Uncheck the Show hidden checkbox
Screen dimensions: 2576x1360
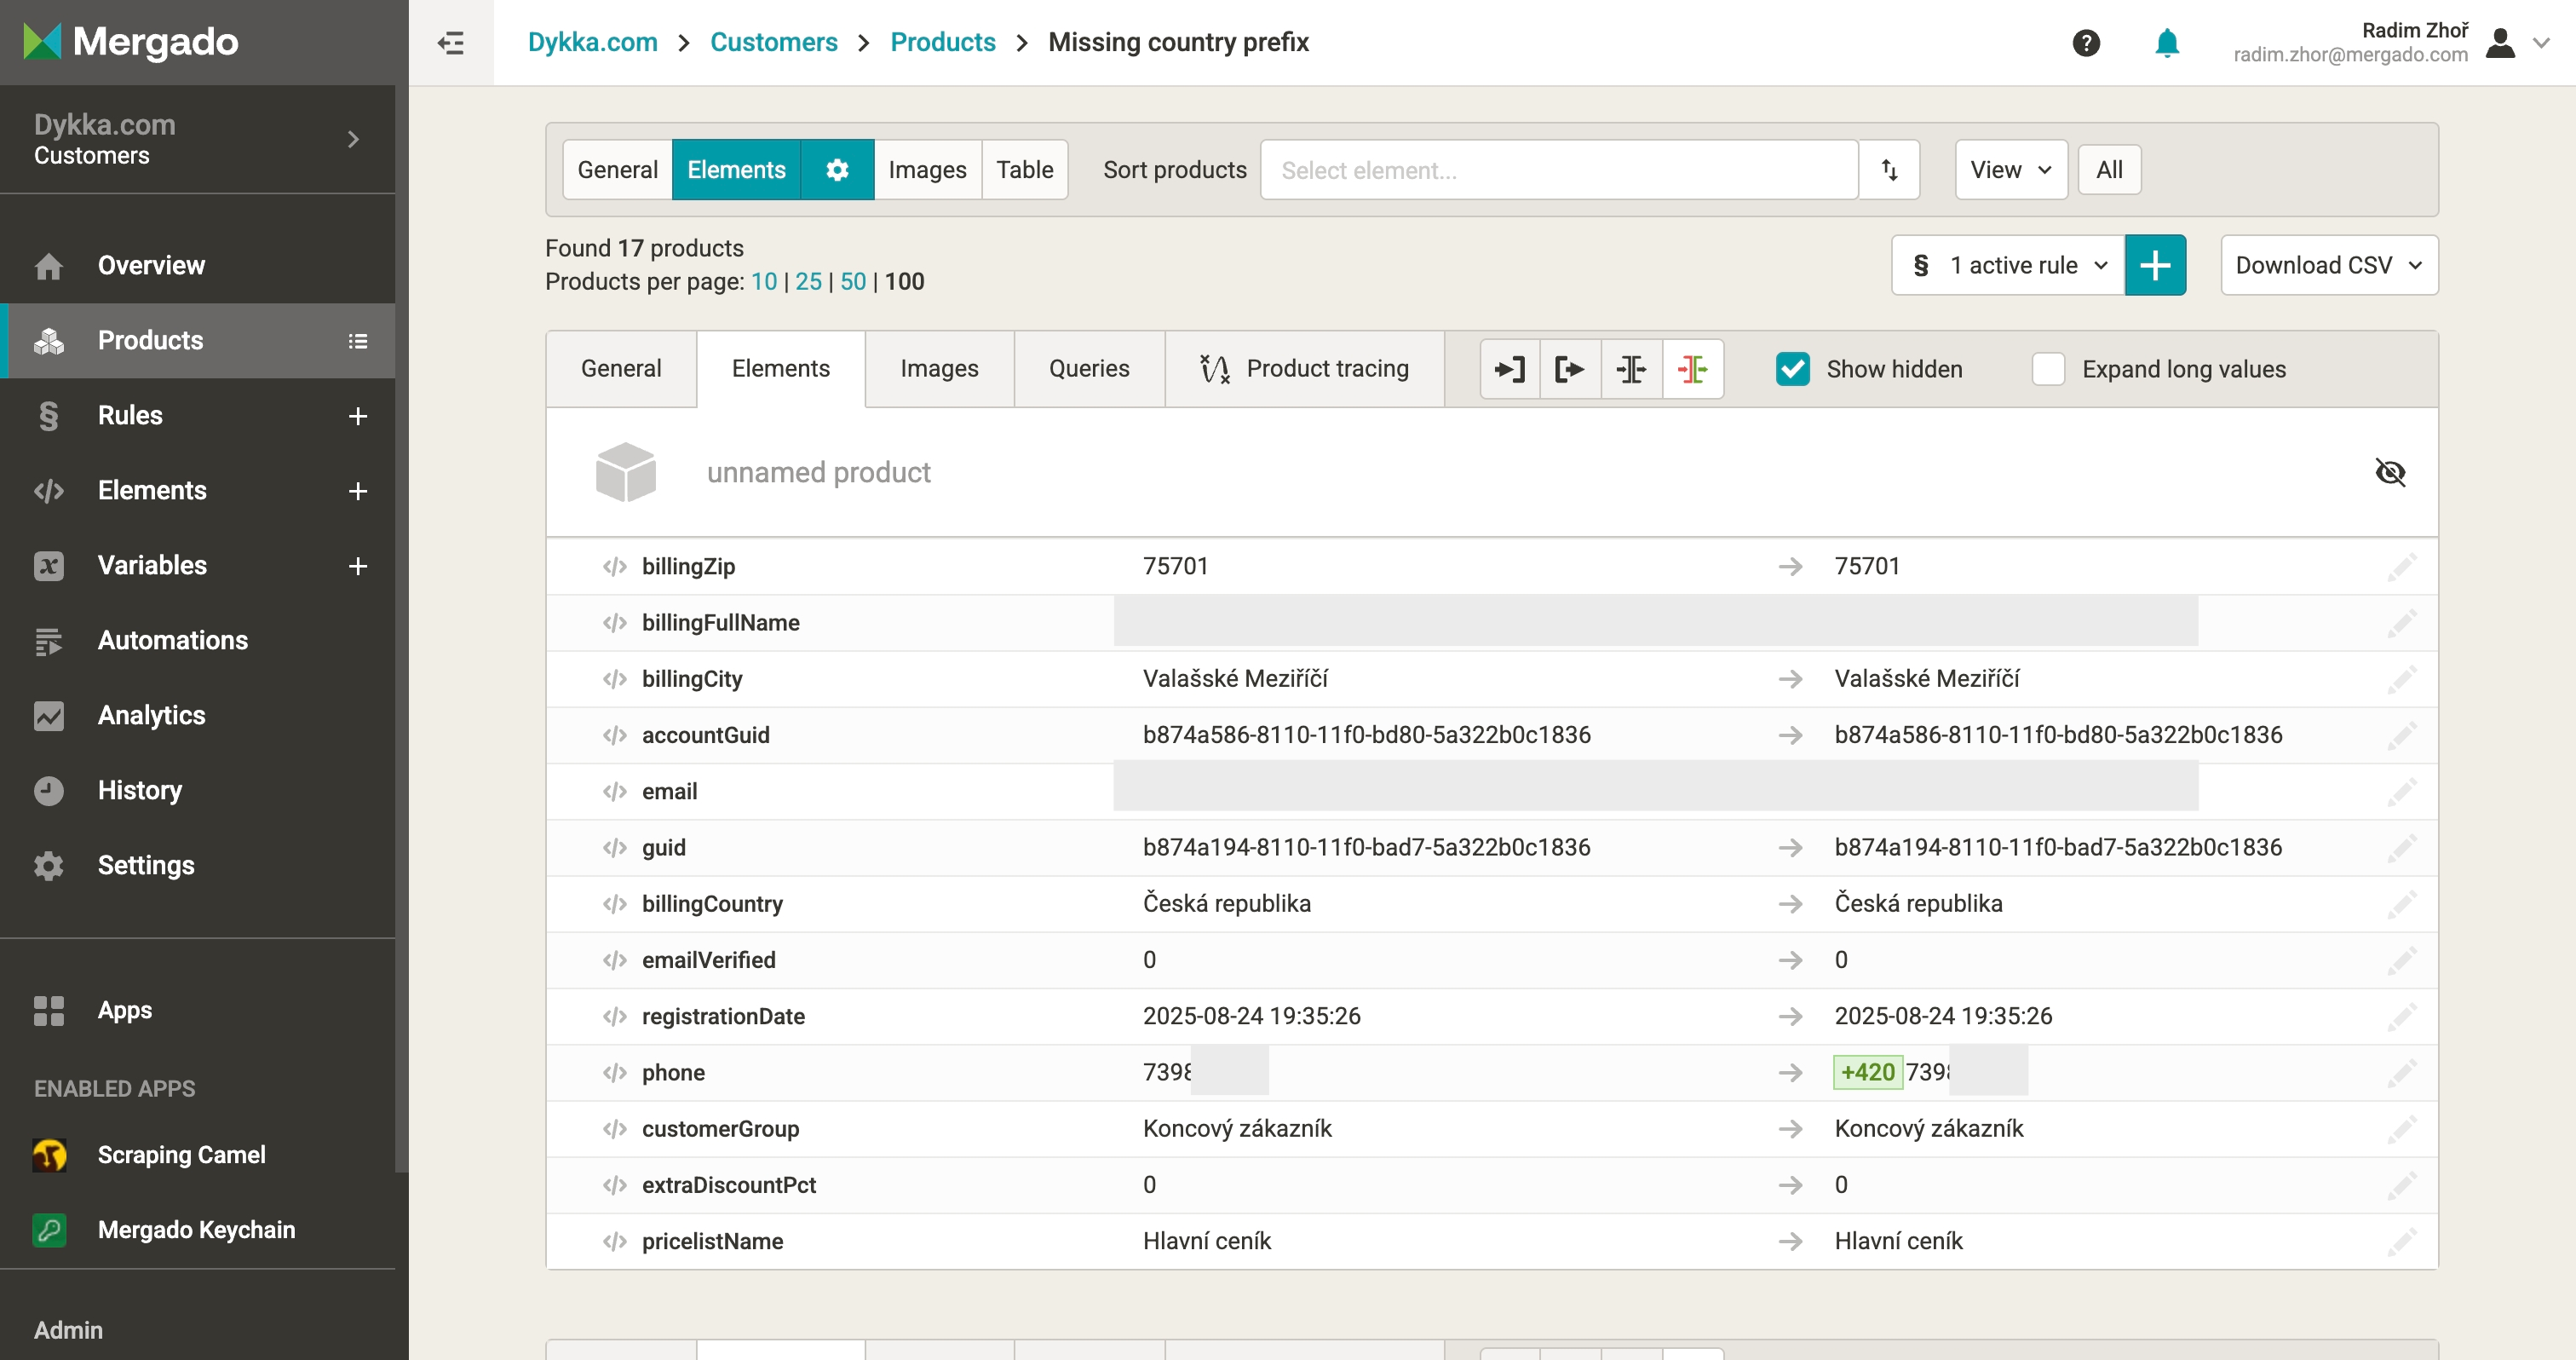tap(1792, 369)
